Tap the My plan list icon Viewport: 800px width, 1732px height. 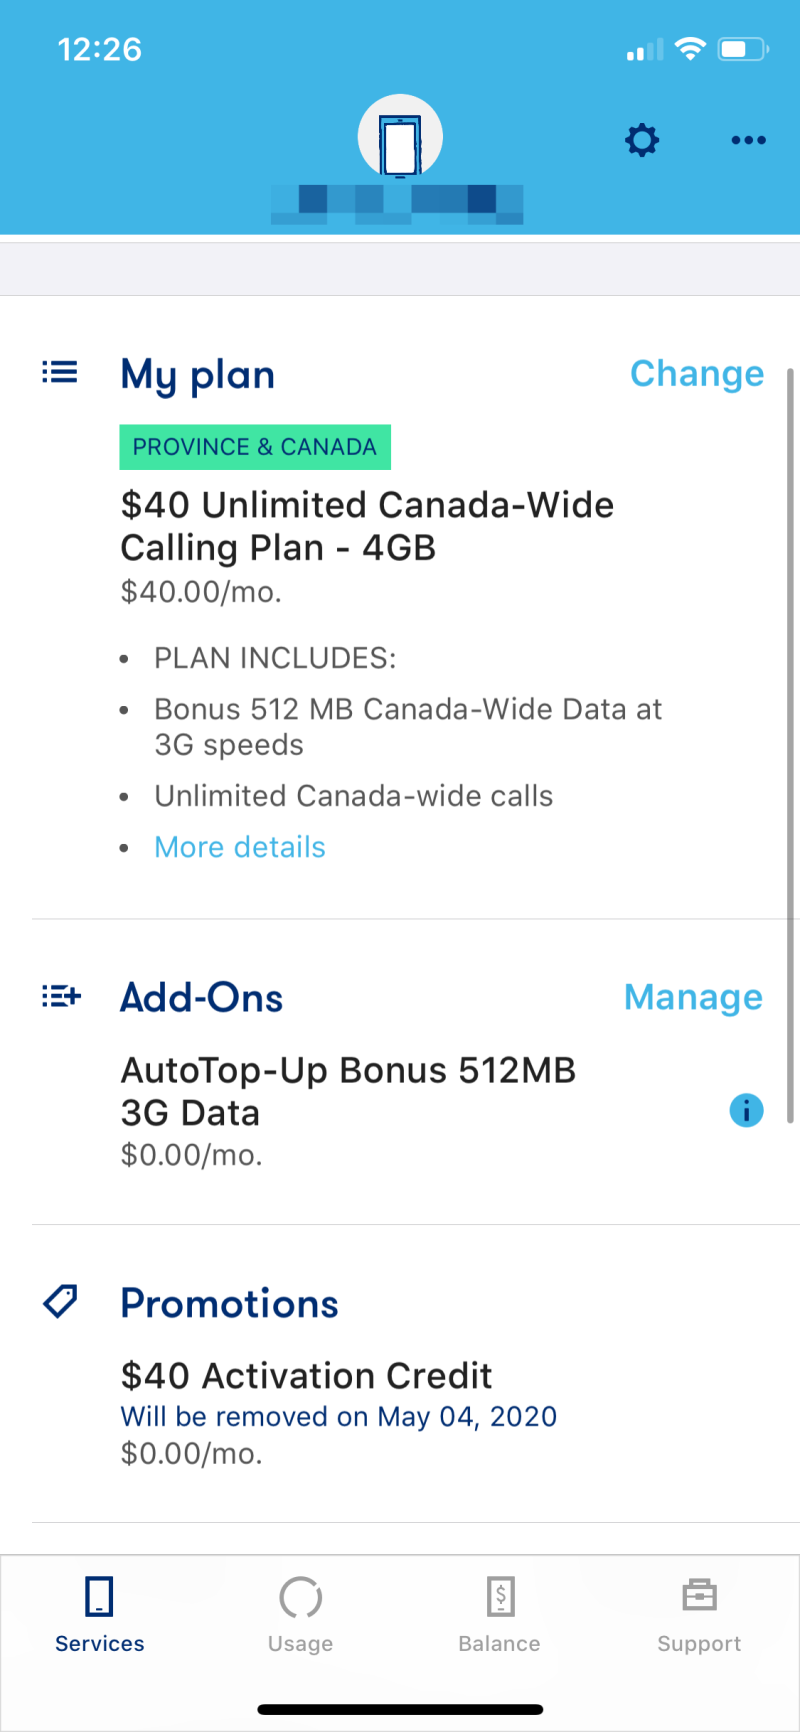click(x=60, y=373)
